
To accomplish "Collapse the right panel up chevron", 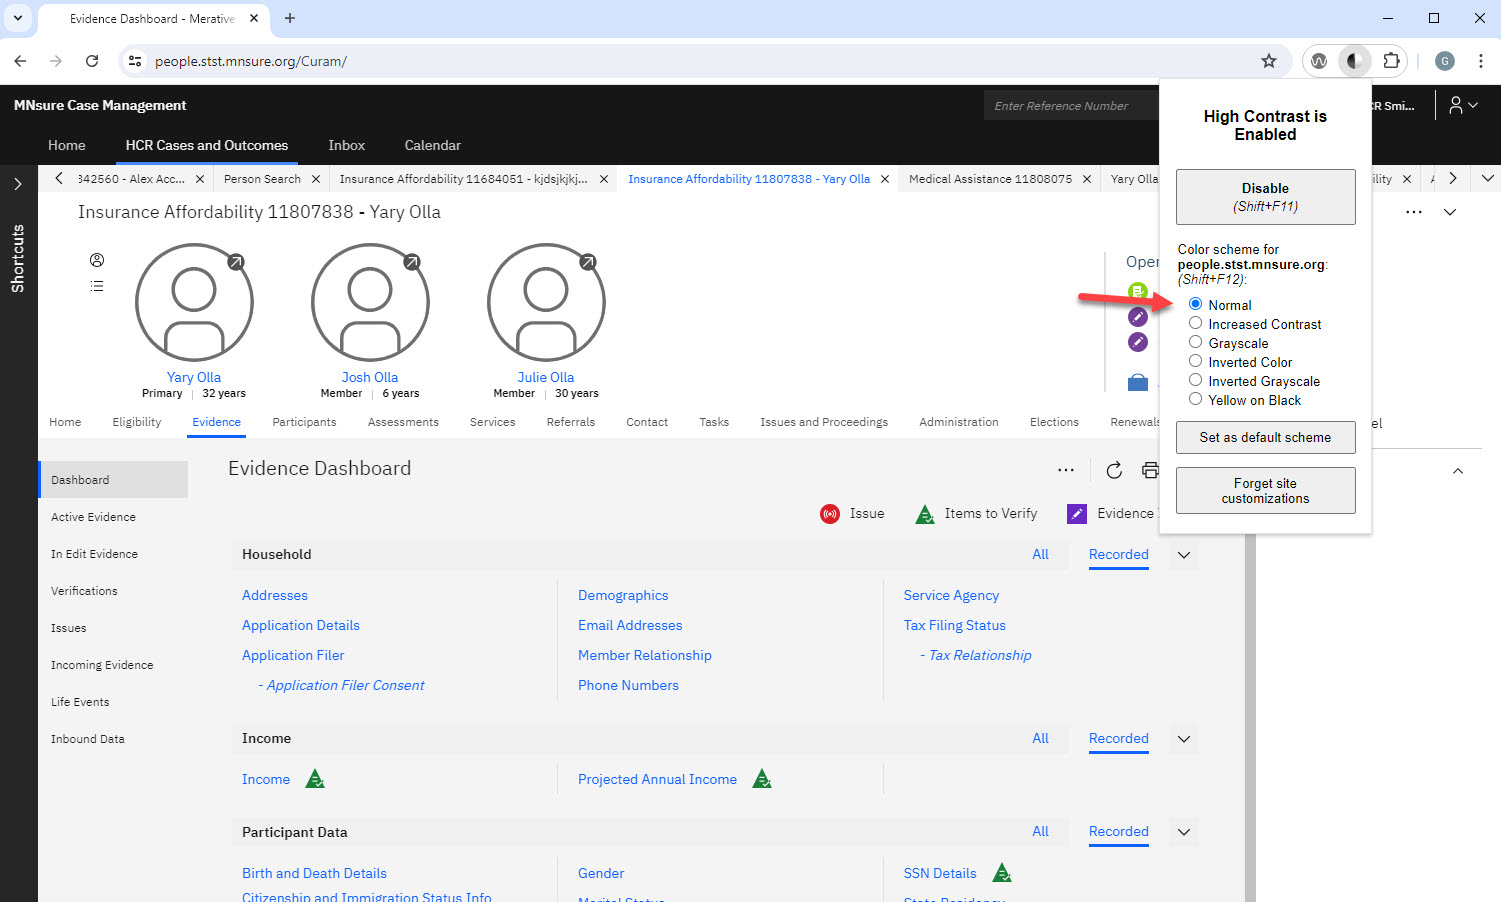I will (x=1458, y=471).
